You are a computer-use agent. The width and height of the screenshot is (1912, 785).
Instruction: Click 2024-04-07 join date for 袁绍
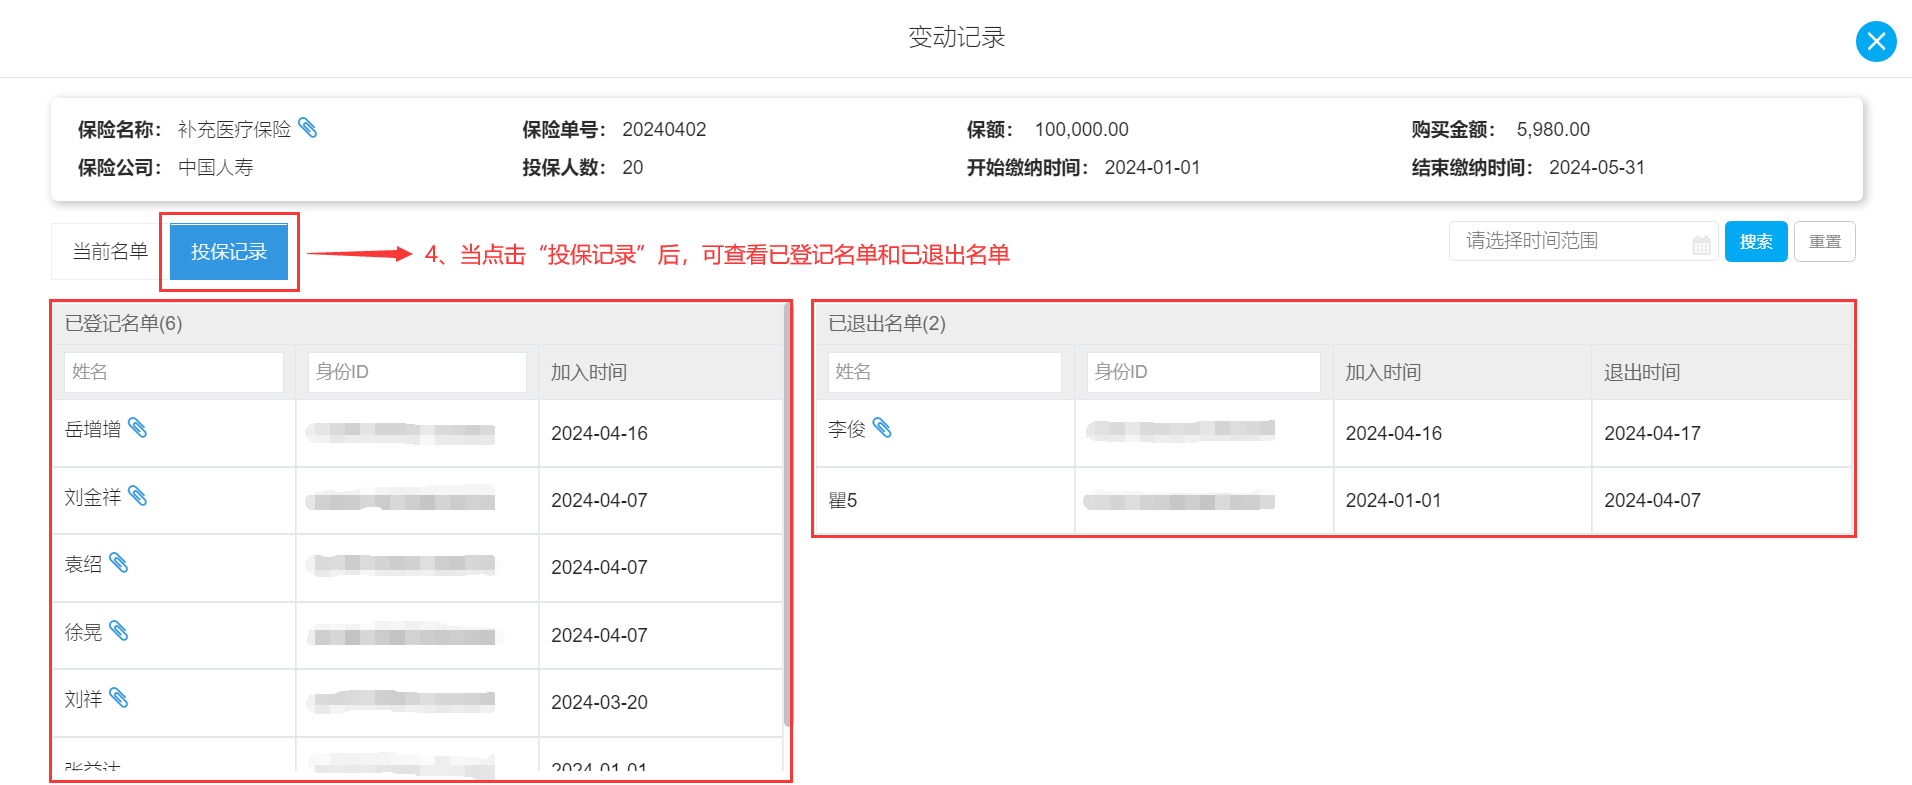(599, 567)
